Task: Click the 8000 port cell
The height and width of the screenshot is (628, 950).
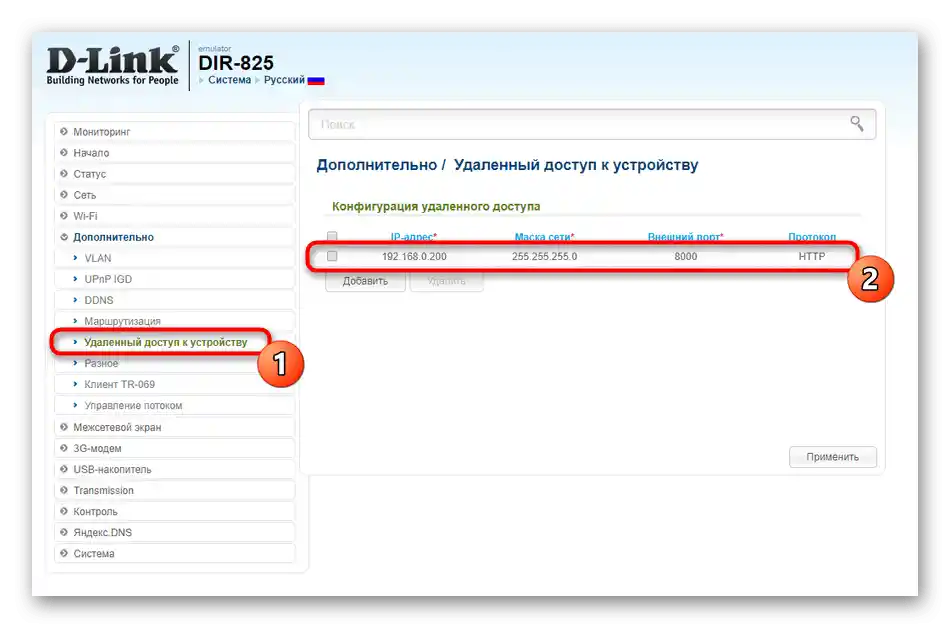Action: [685, 256]
